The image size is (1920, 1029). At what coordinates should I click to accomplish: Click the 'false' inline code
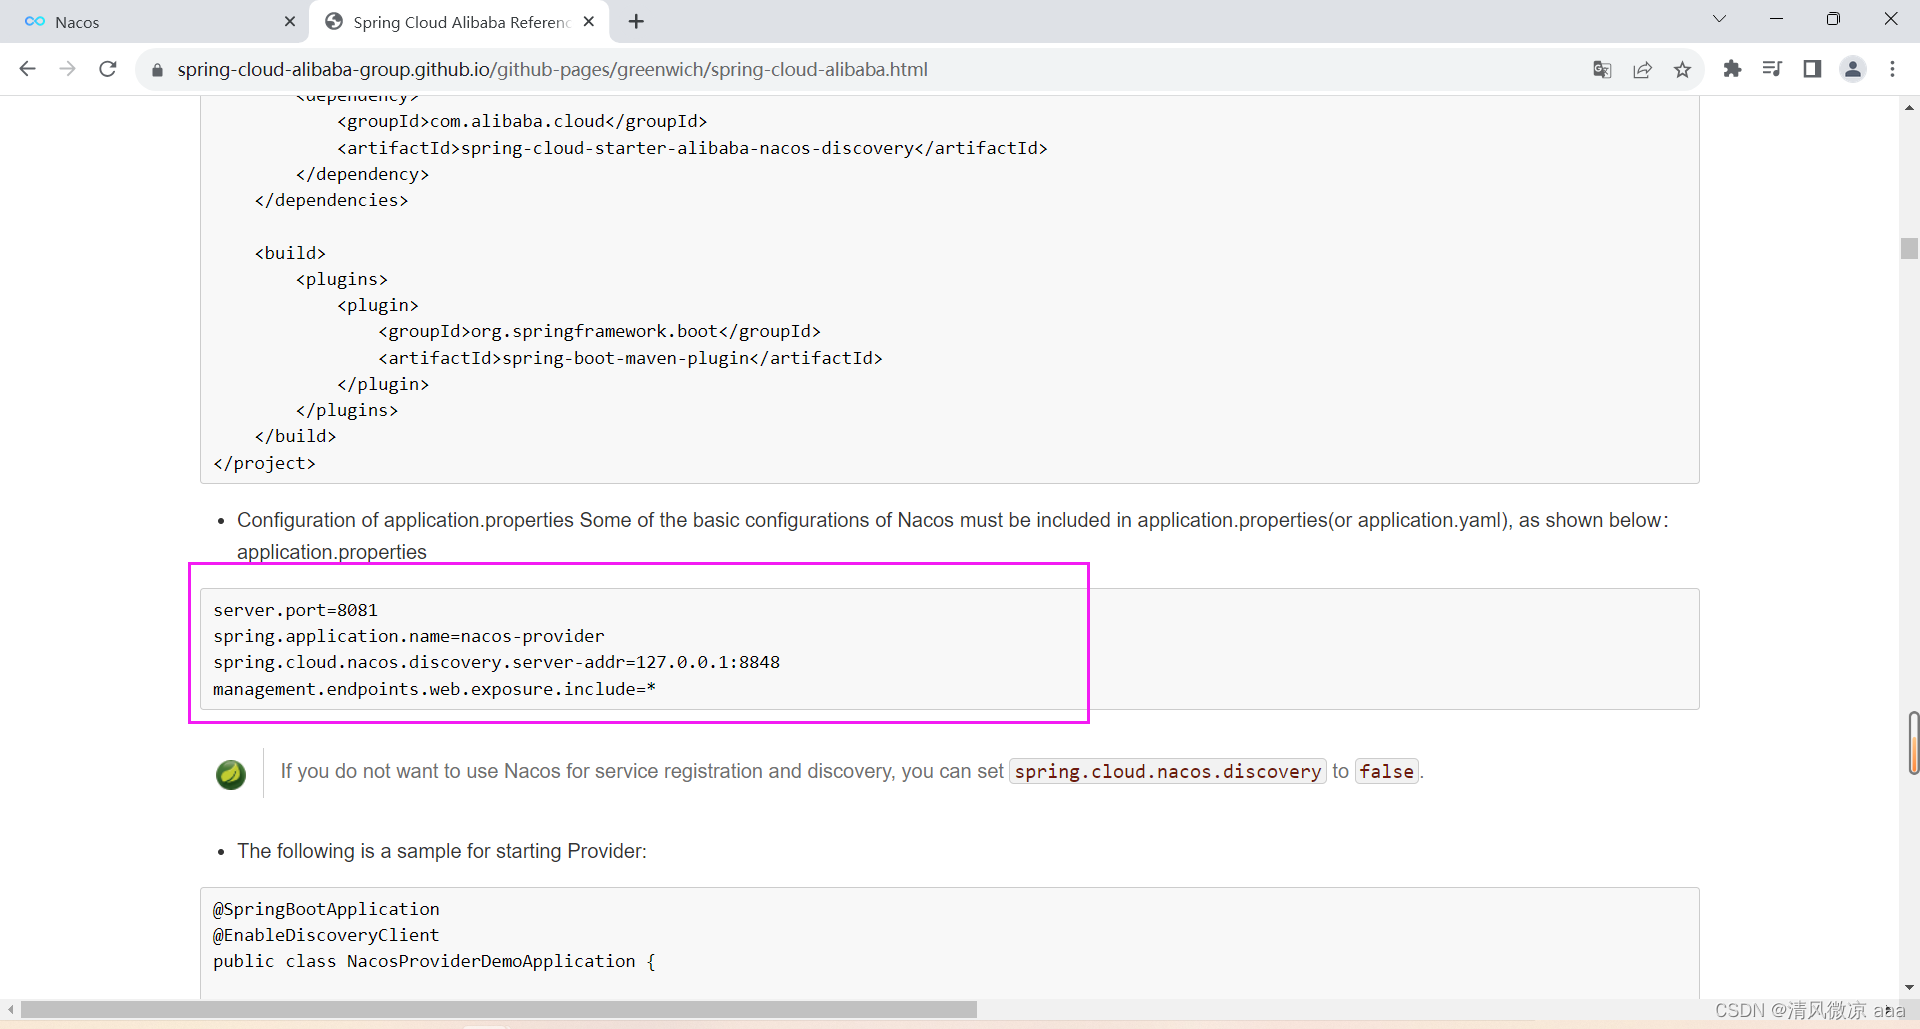click(x=1386, y=771)
